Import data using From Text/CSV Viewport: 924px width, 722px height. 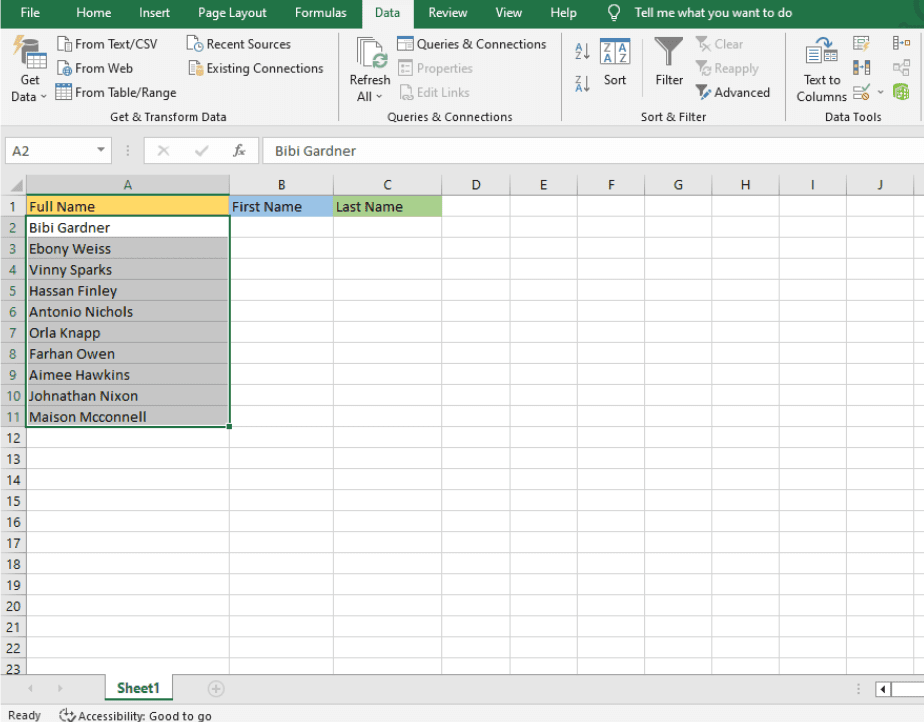pos(108,43)
